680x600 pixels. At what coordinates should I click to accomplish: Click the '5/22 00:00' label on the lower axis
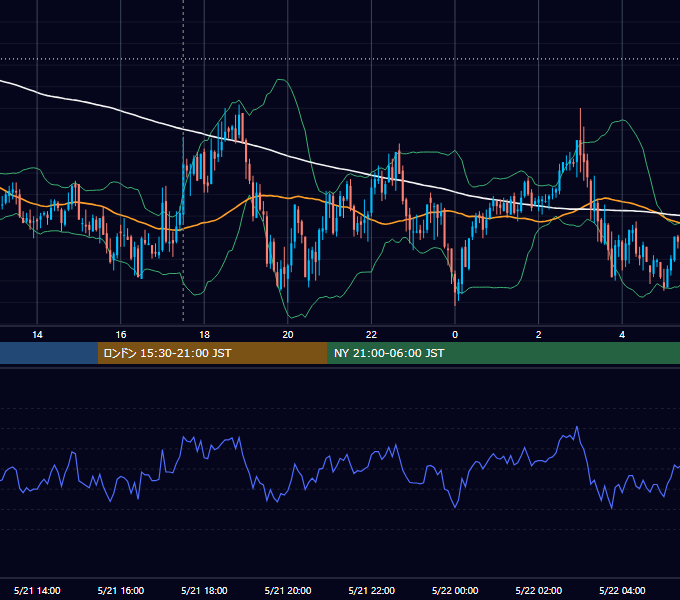pos(455,590)
